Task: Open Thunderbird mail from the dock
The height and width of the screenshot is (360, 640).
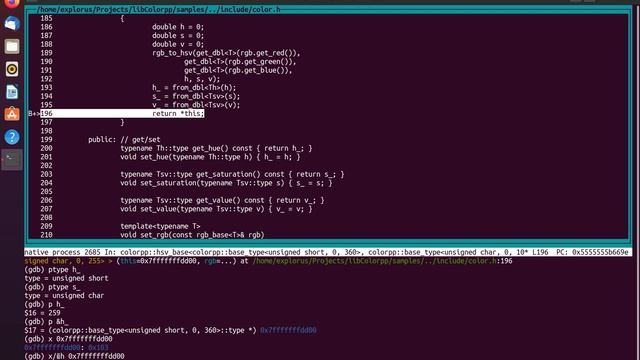Action: [x=12, y=24]
